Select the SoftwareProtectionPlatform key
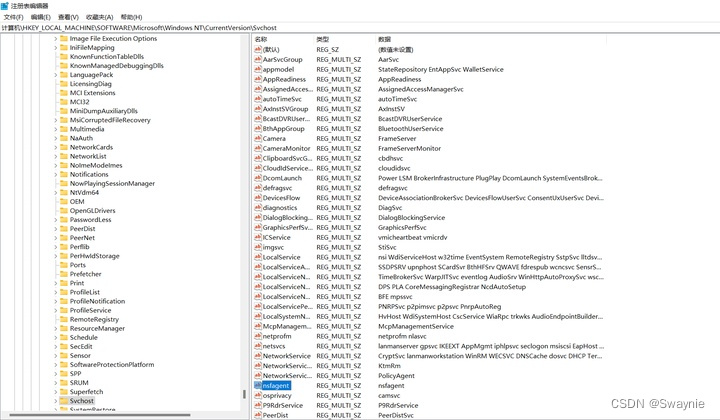The width and height of the screenshot is (720, 420). pos(112,364)
